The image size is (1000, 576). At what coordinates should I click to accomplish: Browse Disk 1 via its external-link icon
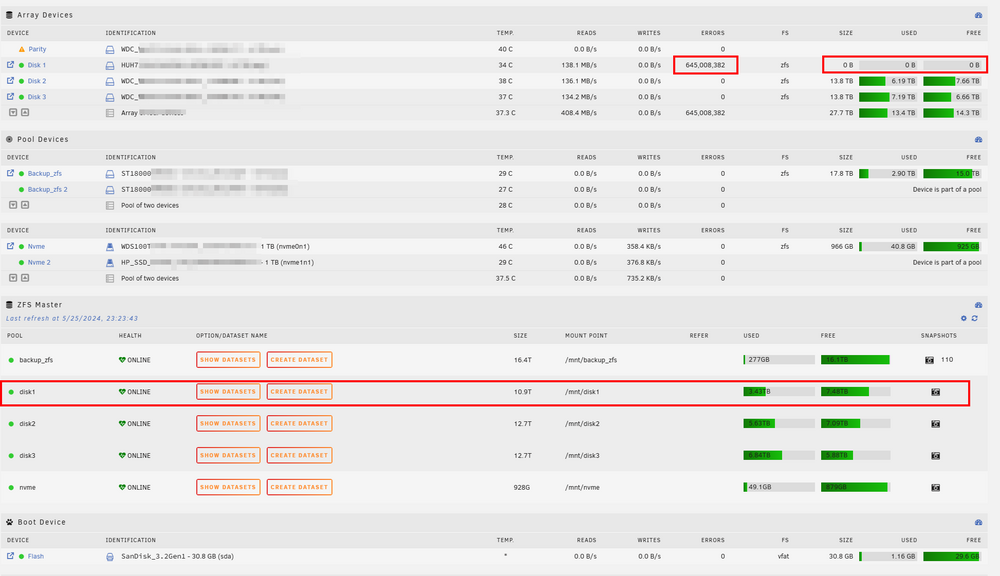pos(10,64)
